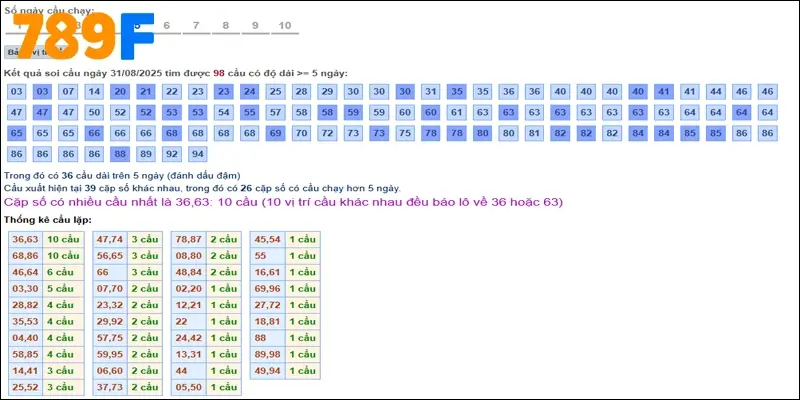Switch to the 10-day run tab
Image resolution: width=800 pixels, height=400 pixels.
(285, 25)
